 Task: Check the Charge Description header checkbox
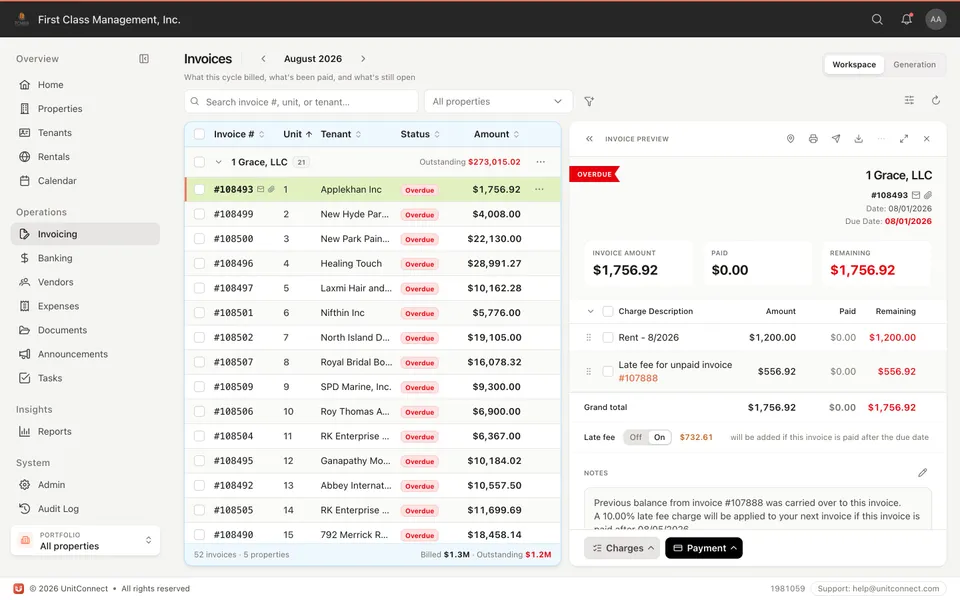click(607, 311)
